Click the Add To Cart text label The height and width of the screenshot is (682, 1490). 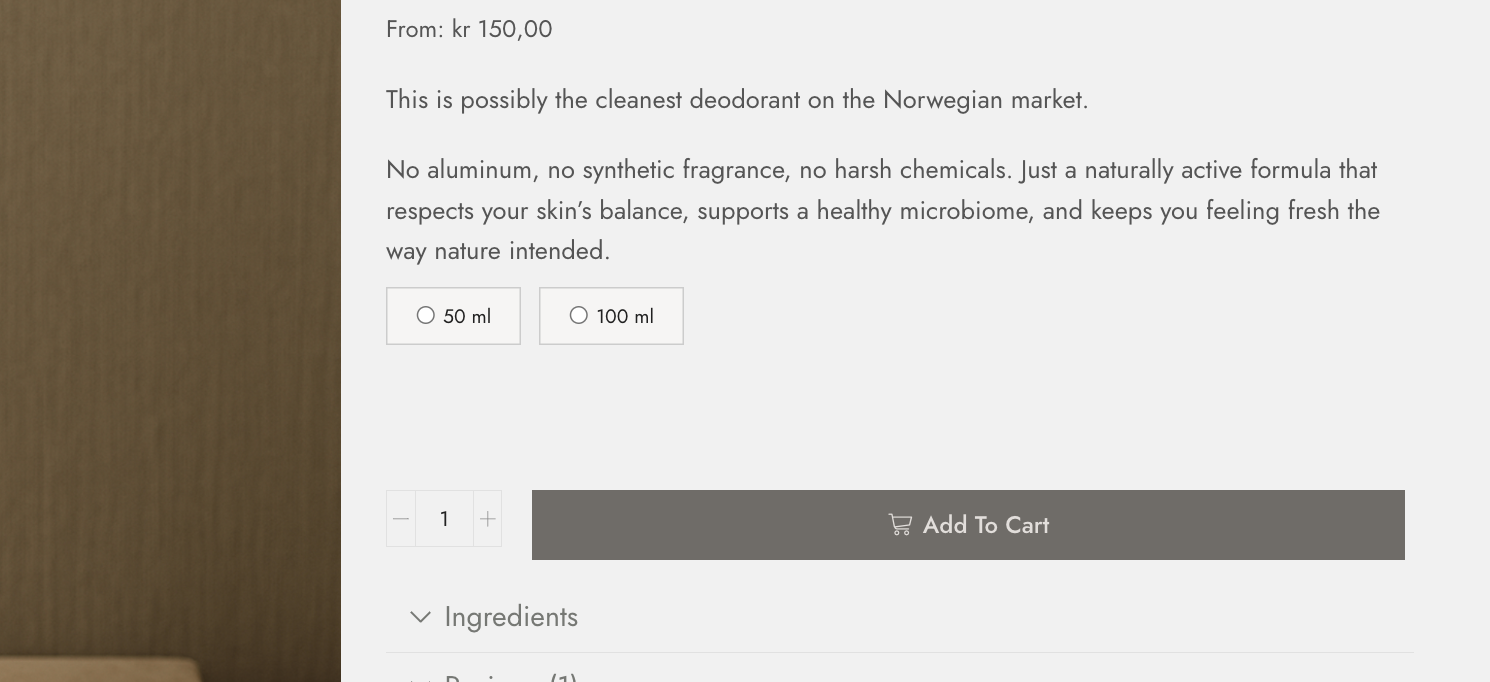coord(986,525)
